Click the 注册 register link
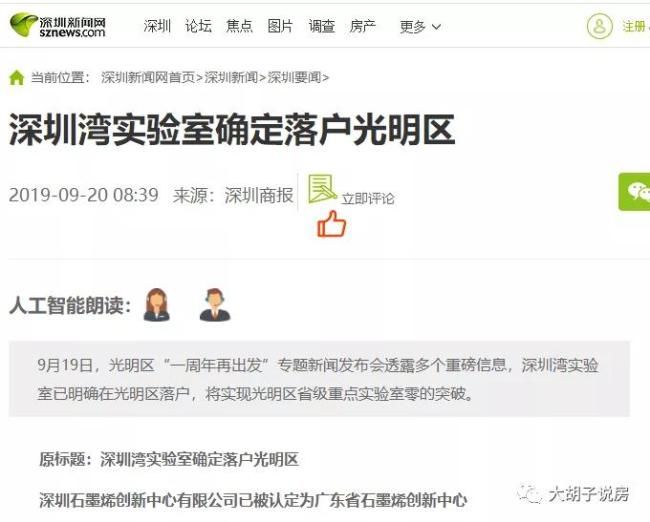Image resolution: width=650 pixels, height=522 pixels. coord(635,27)
